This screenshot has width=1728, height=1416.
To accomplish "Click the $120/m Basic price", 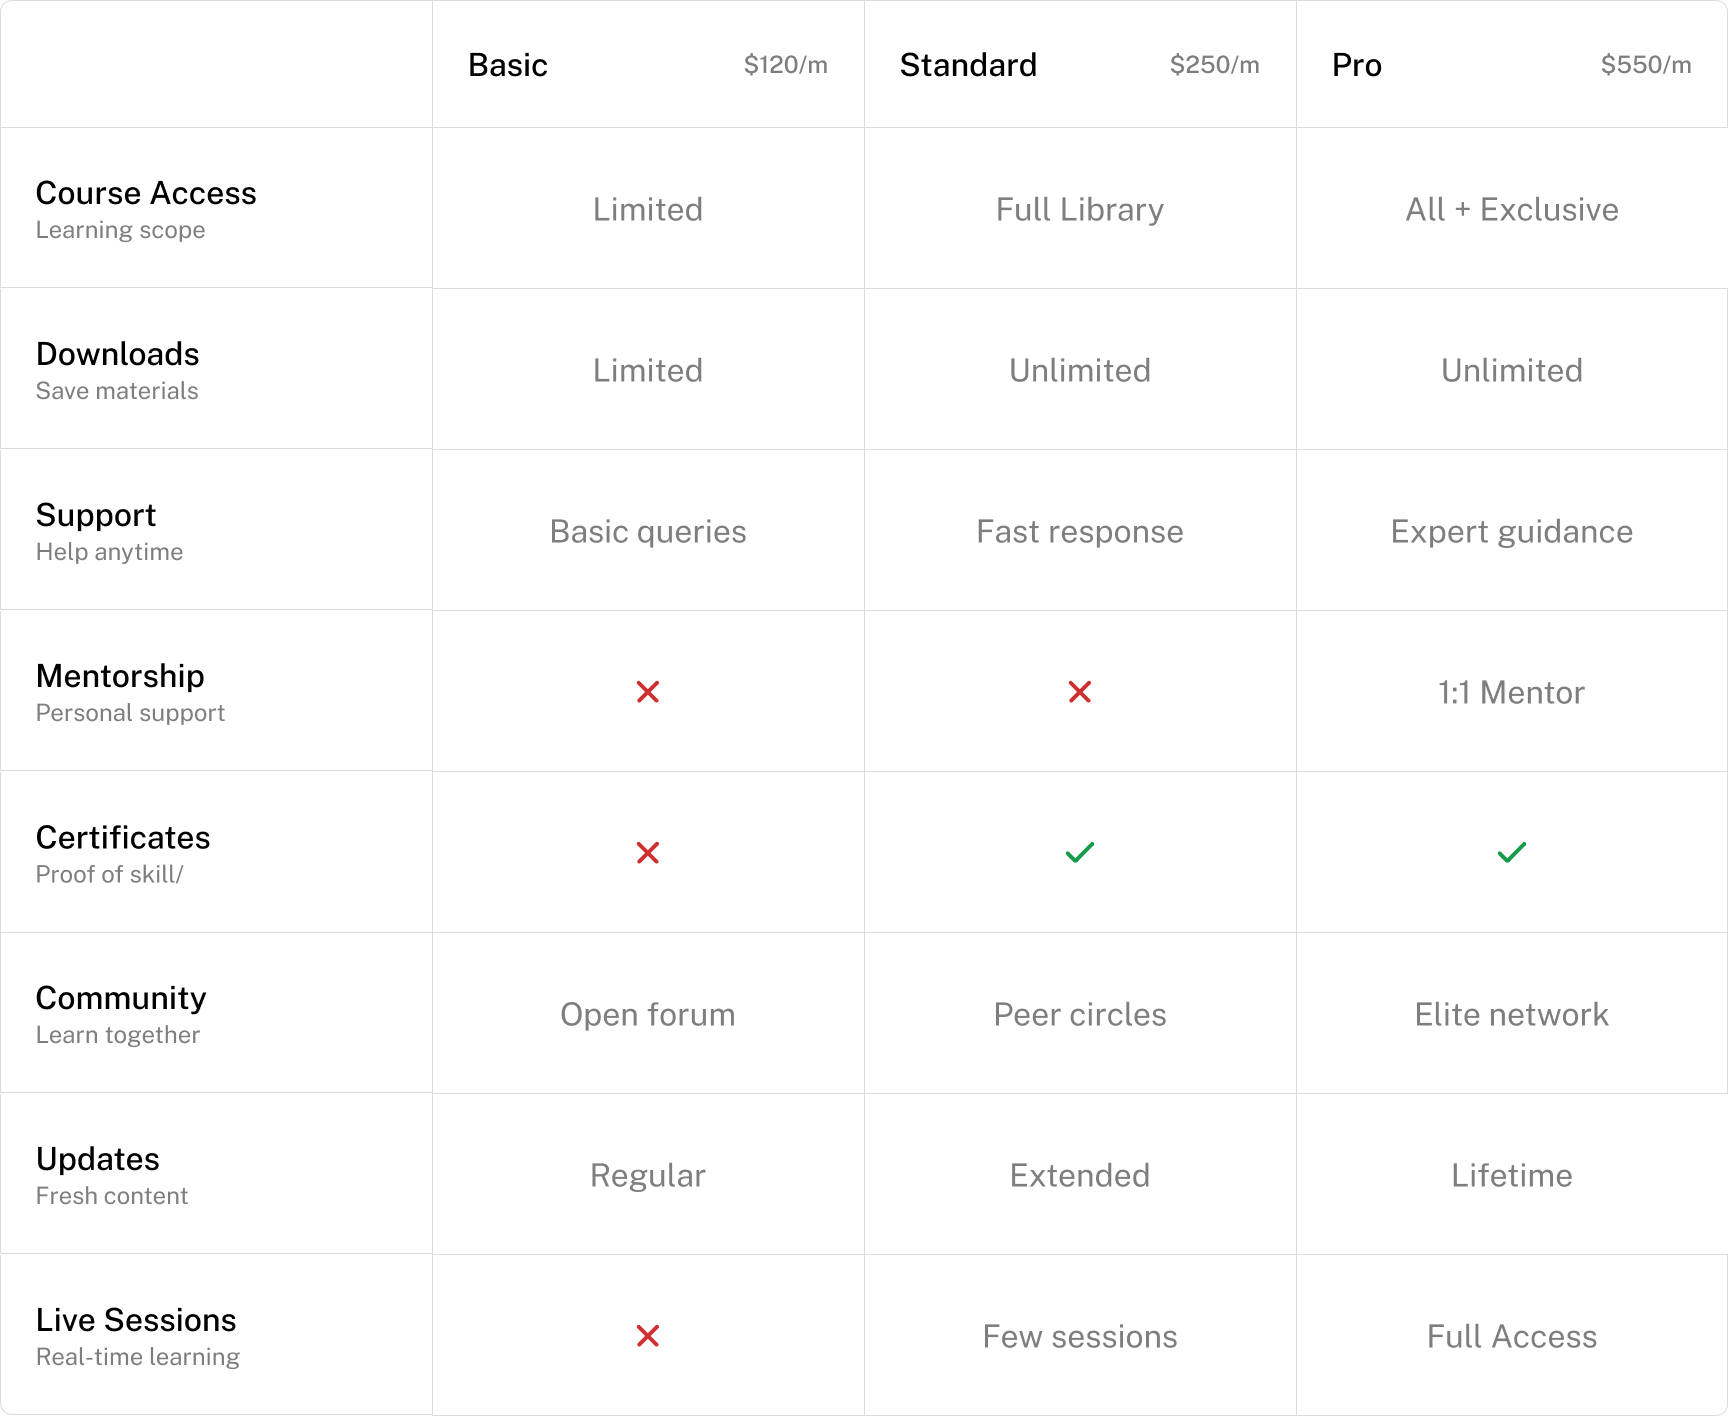I will click(785, 65).
